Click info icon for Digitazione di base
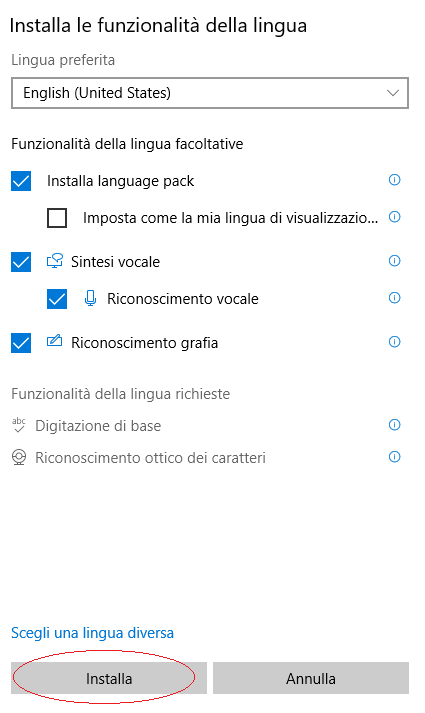Screen dimensions: 425x713 coord(394,425)
